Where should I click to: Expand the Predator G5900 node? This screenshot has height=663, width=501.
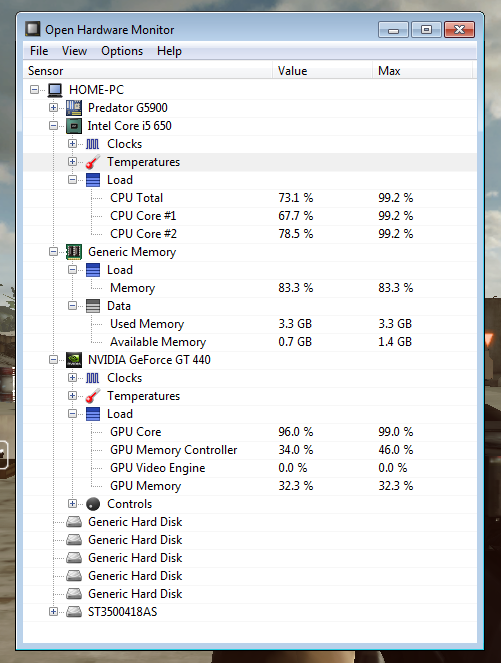(53, 107)
